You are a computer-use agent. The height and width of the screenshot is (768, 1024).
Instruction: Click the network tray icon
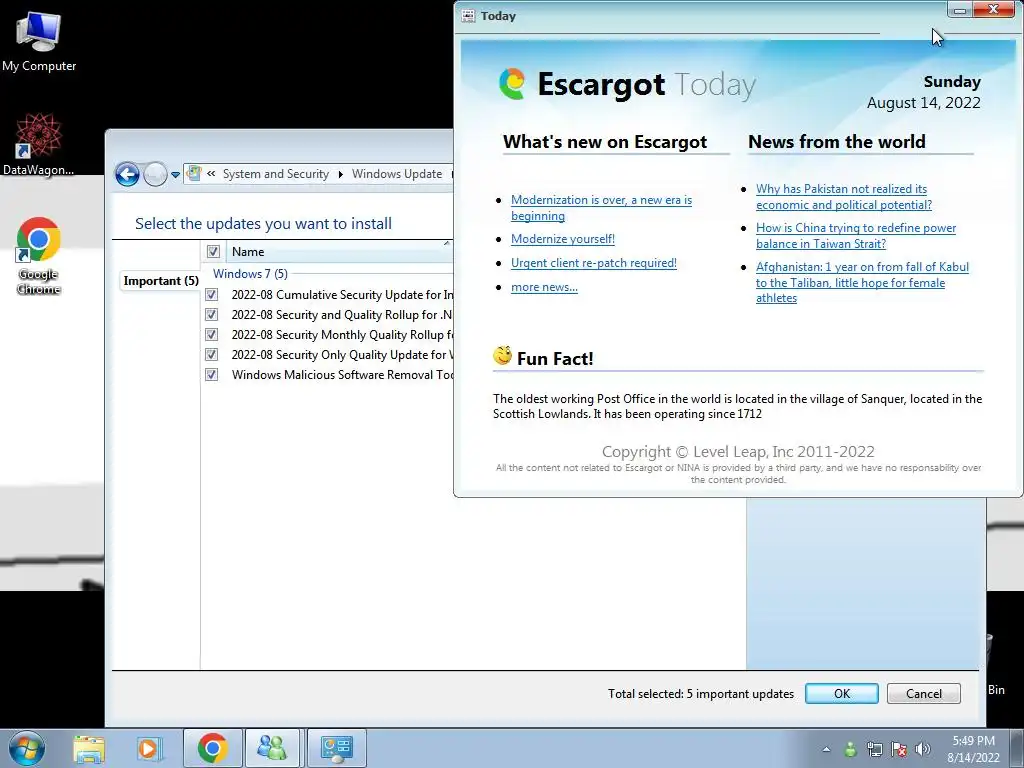point(874,749)
